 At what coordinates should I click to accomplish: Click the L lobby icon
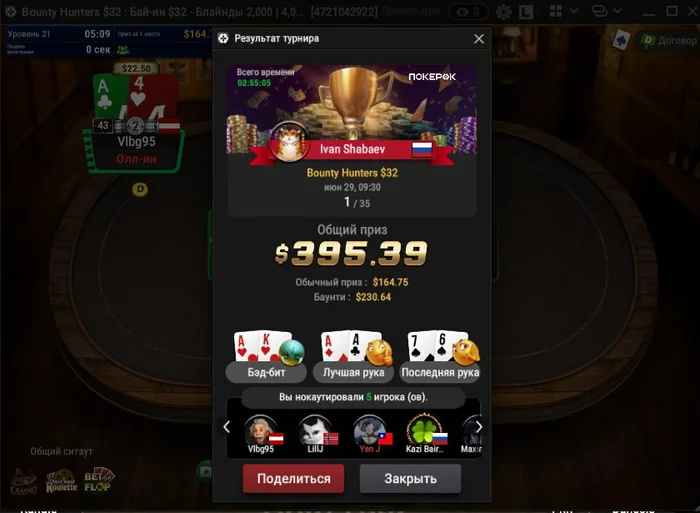[x=526, y=12]
